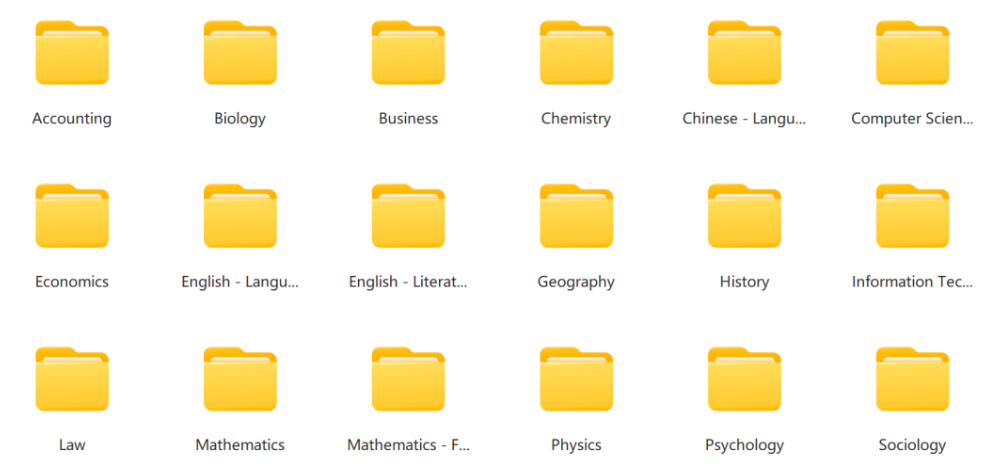Click the Mathematics folder icon
This screenshot has height=471, width=1000.
[x=240, y=380]
